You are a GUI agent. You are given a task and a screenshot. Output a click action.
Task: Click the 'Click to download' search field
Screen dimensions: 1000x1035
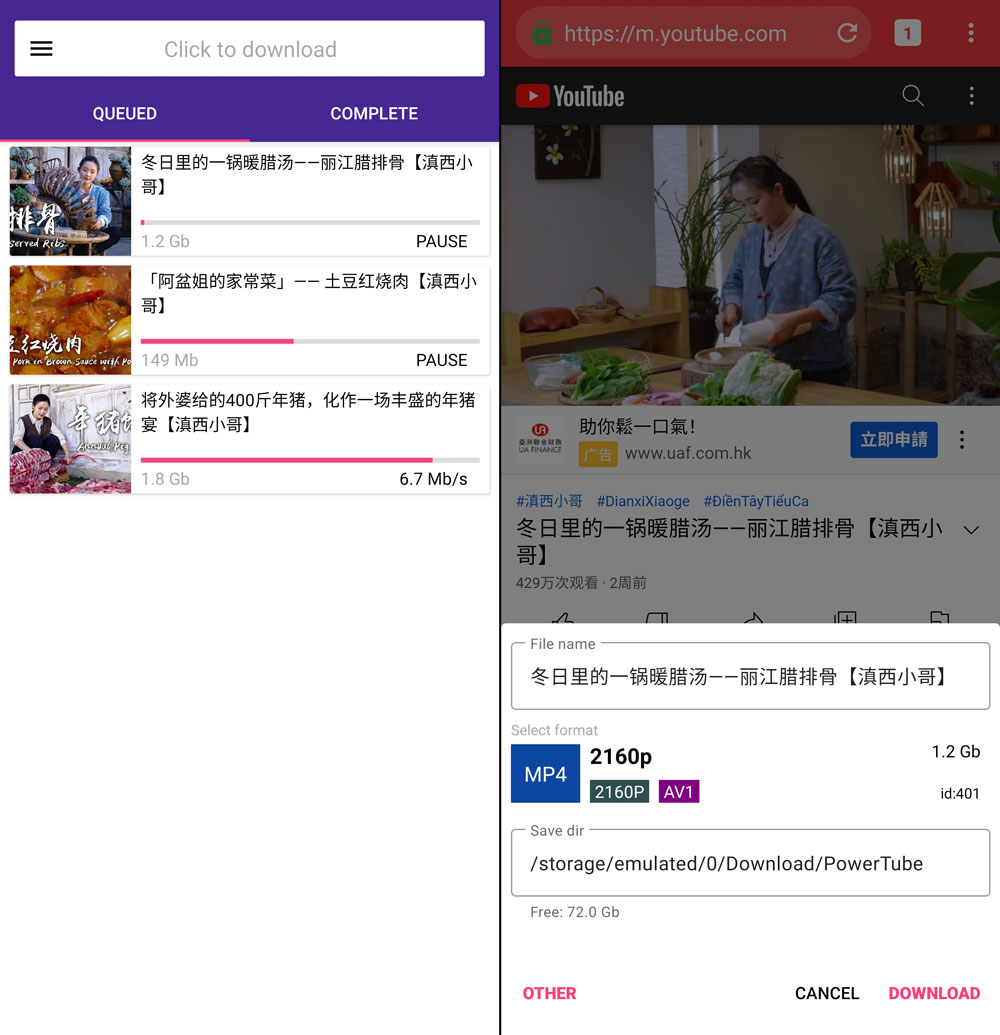click(250, 49)
